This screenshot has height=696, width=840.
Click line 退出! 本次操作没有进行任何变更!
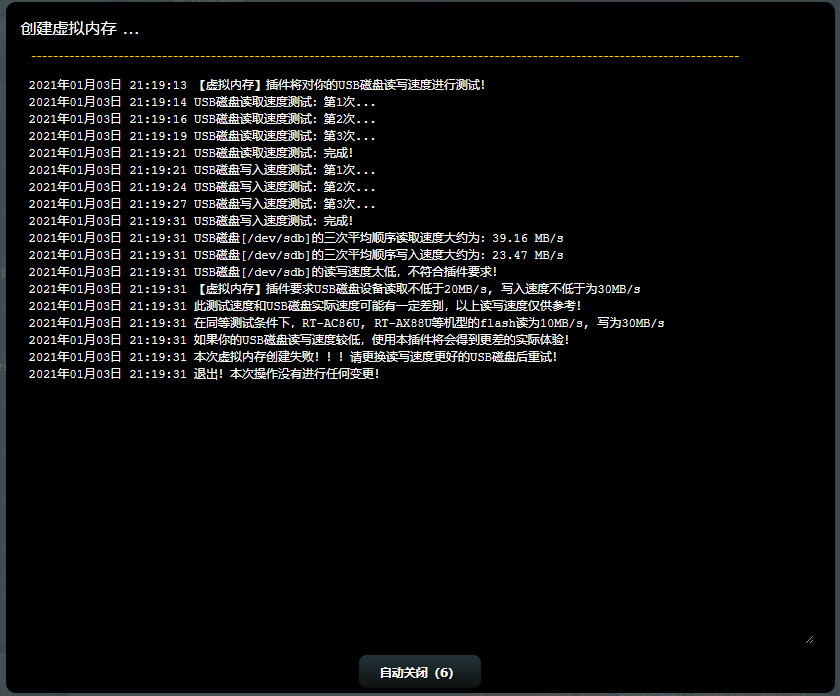[x=204, y=375]
